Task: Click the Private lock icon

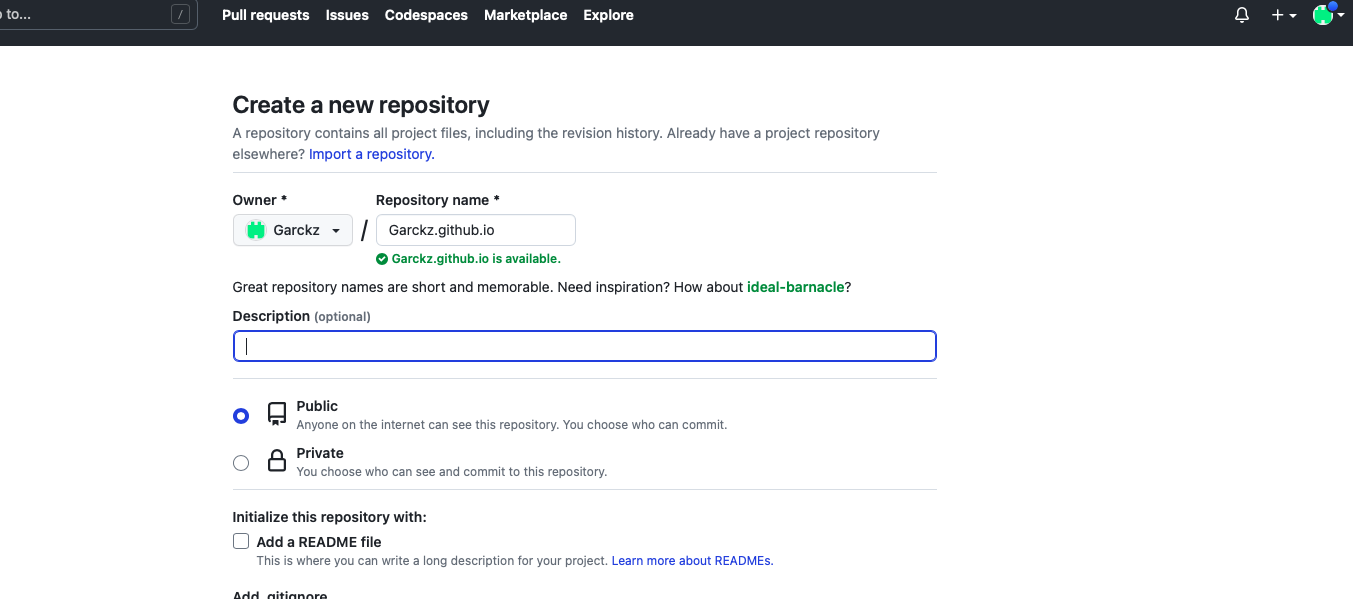Action: tap(277, 461)
